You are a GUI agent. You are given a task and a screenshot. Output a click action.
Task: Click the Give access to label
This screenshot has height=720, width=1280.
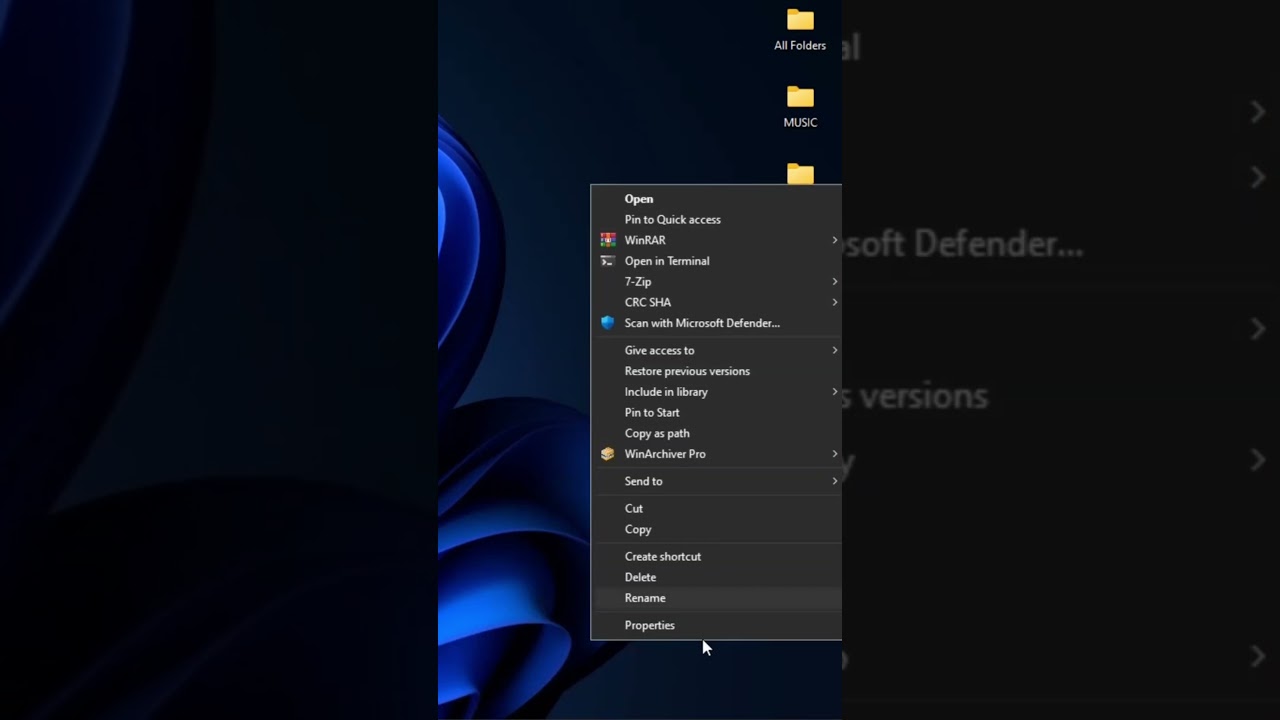659,350
